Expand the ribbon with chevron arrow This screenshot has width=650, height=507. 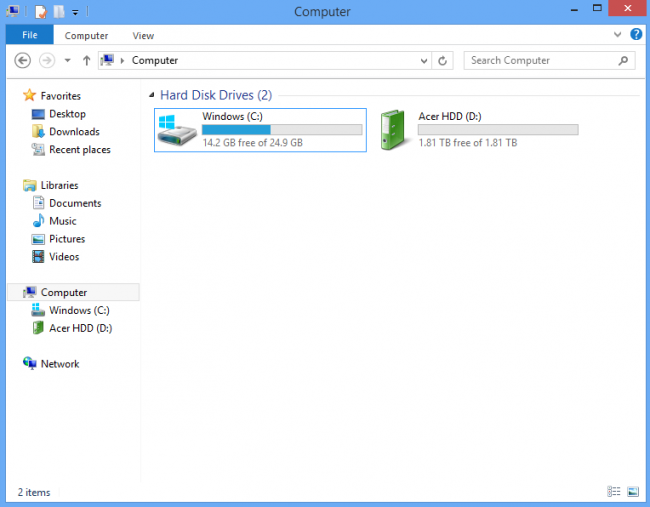pyautogui.click(x=617, y=34)
